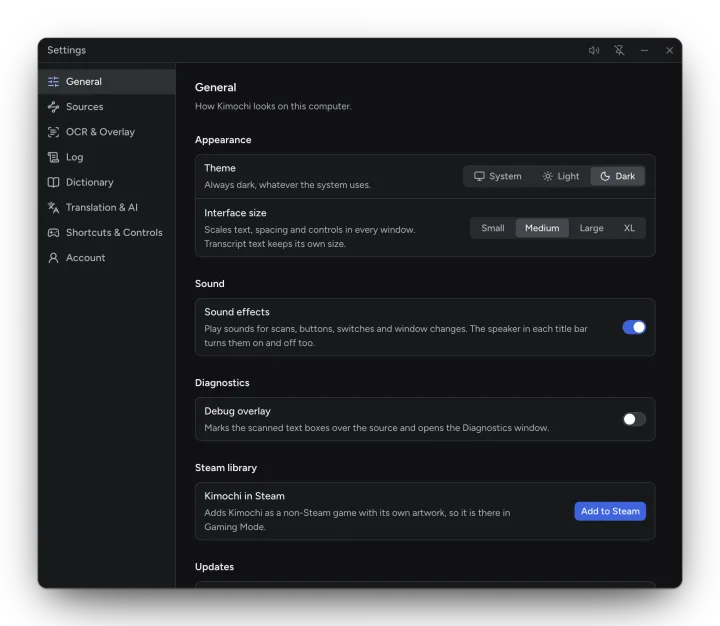Open Shortcuts & Controls settings page
Image resolution: width=720 pixels, height=626 pixels.
pos(107,233)
